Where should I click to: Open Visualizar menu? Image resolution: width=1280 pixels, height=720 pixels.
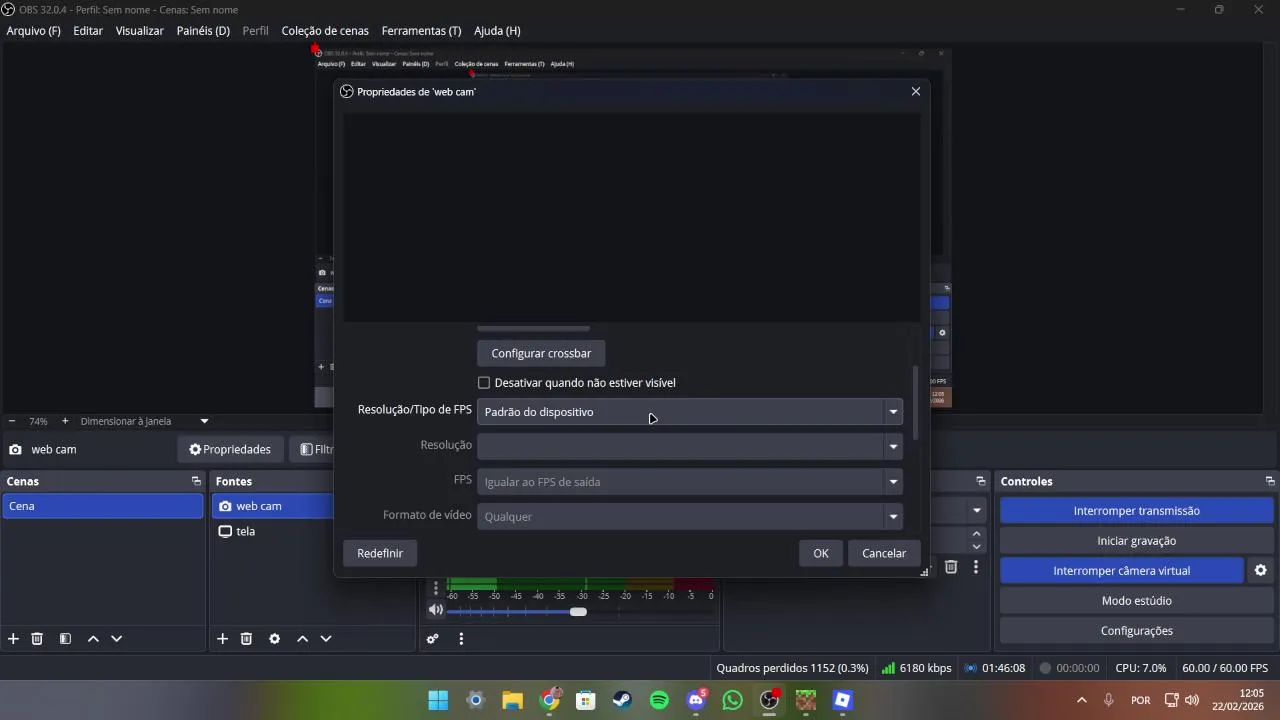tap(139, 31)
